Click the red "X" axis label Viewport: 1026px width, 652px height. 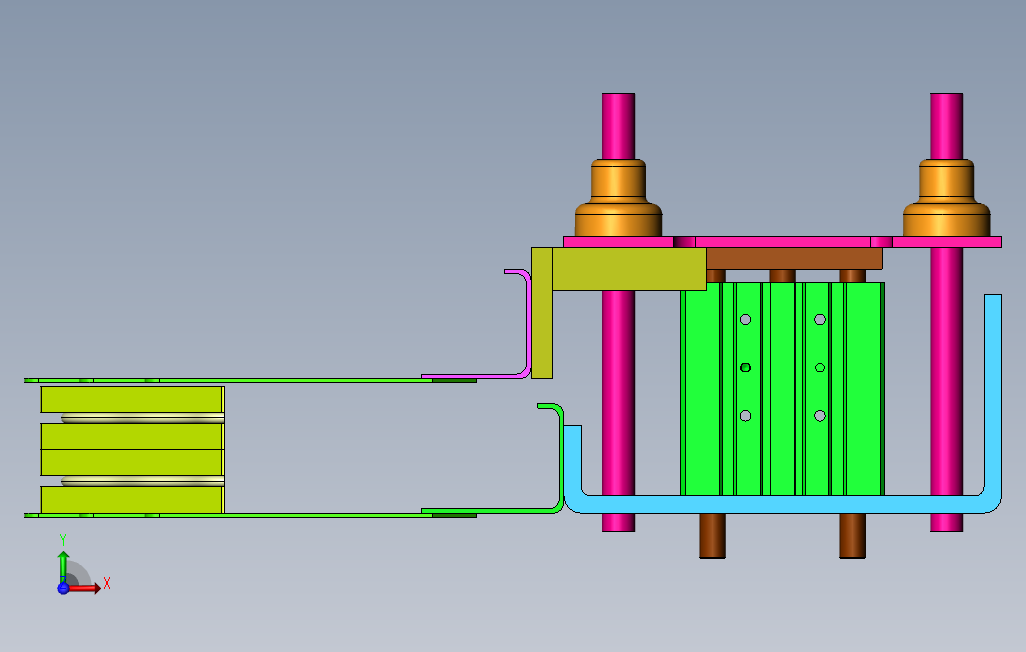click(107, 583)
